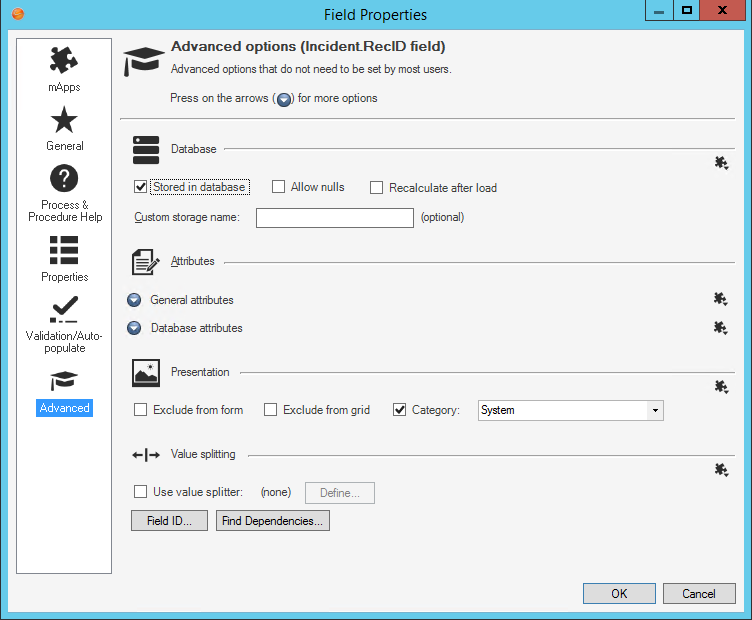Enable Use value splitter checkbox
The height and width of the screenshot is (620, 752).
click(x=141, y=492)
